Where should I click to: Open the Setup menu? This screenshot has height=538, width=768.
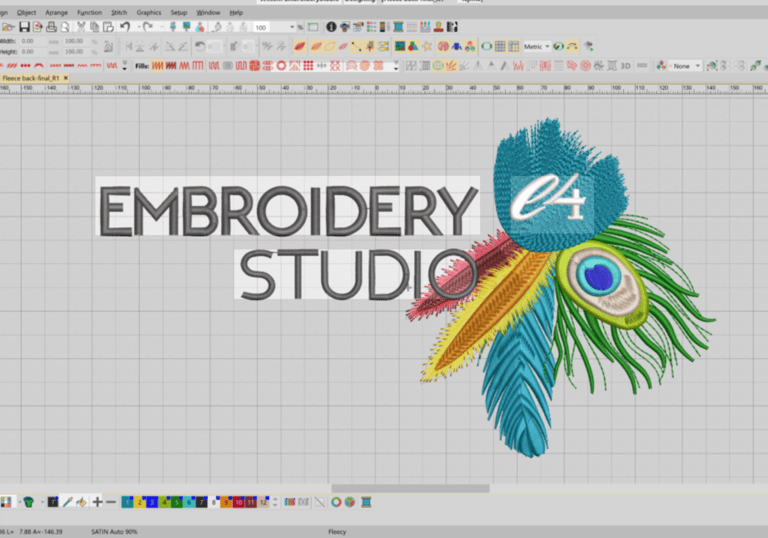pos(179,12)
